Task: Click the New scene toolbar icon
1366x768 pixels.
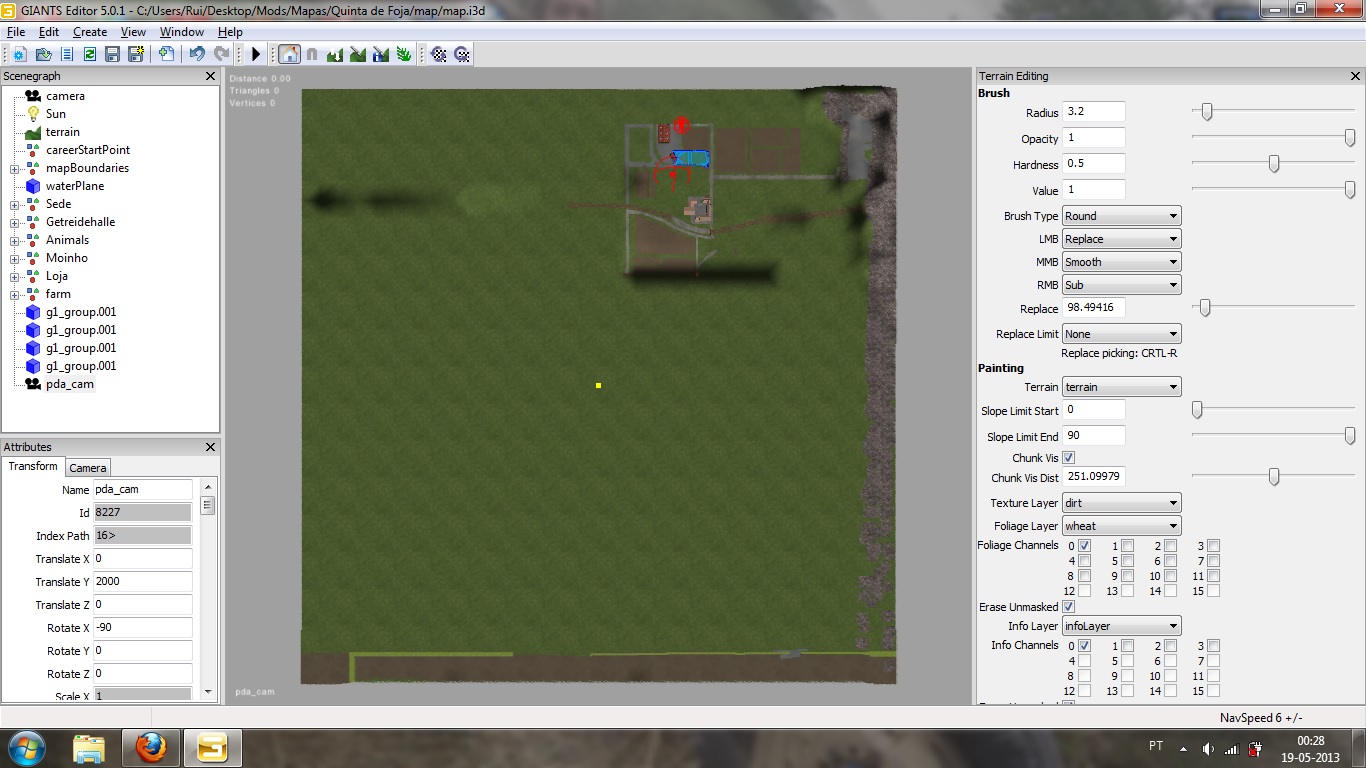Action: (x=20, y=54)
